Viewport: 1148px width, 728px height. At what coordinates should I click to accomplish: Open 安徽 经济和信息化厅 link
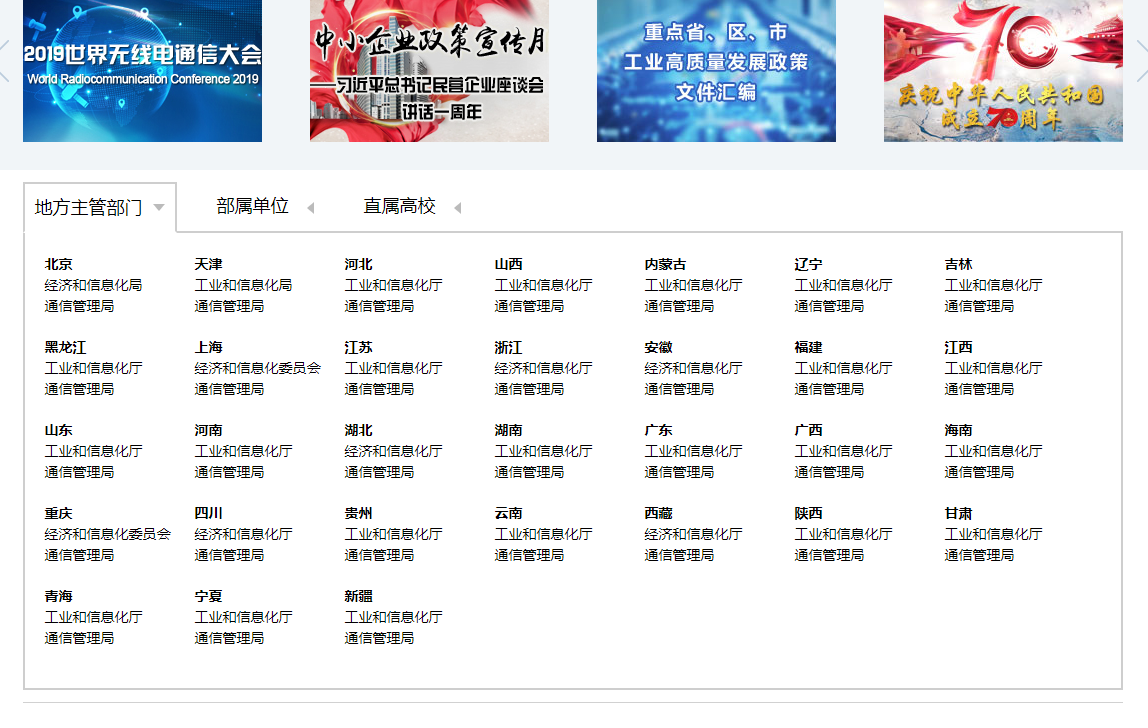click(693, 368)
